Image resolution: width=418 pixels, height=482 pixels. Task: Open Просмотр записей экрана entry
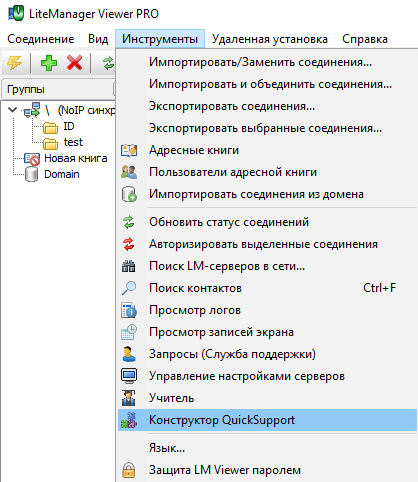pyautogui.click(x=267, y=332)
